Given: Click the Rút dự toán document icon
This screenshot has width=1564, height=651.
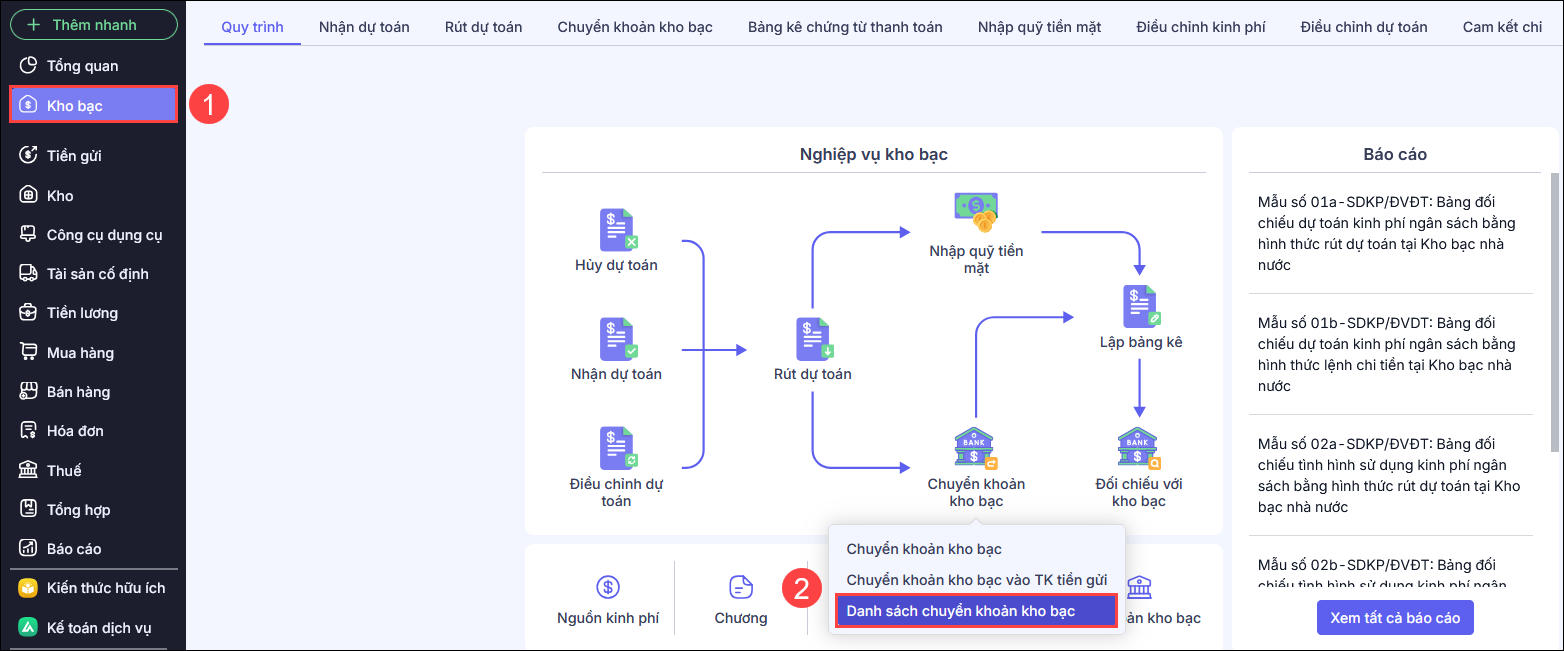Looking at the screenshot, I should [x=813, y=339].
